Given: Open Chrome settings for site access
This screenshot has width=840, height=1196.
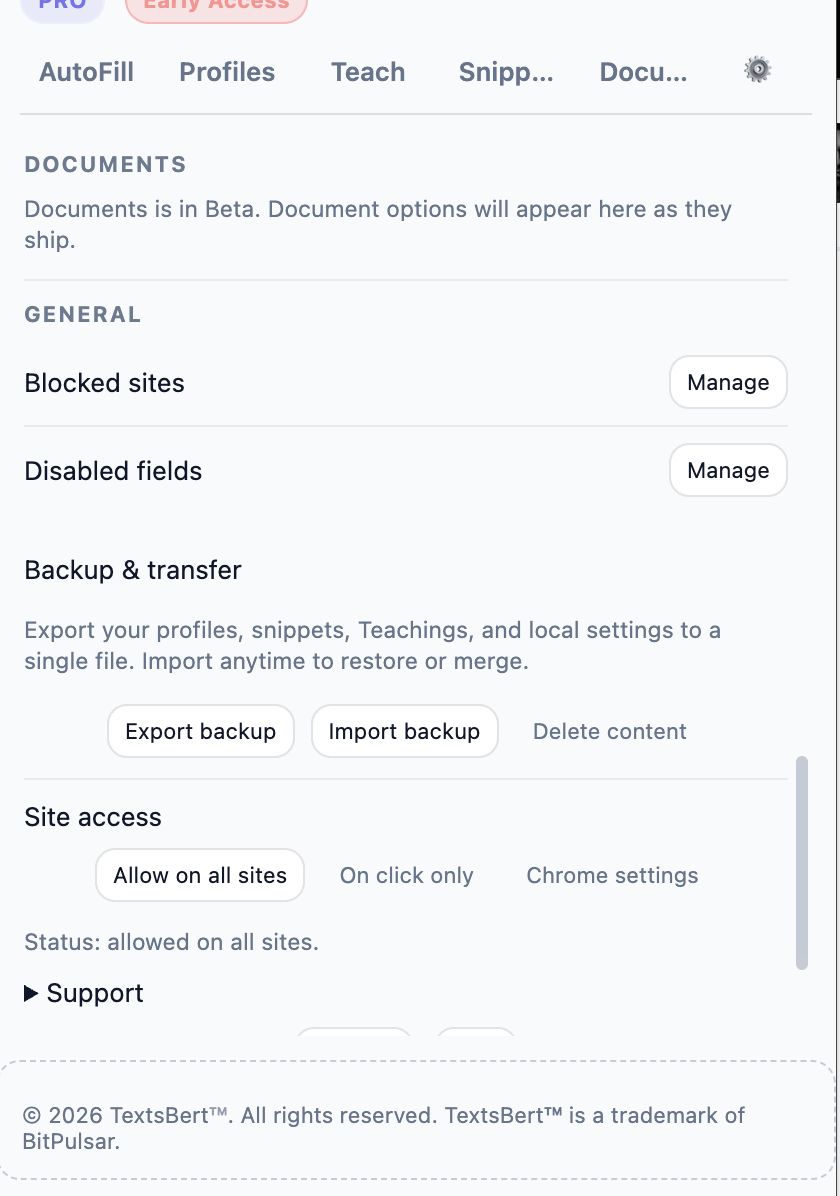Looking at the screenshot, I should coord(612,875).
